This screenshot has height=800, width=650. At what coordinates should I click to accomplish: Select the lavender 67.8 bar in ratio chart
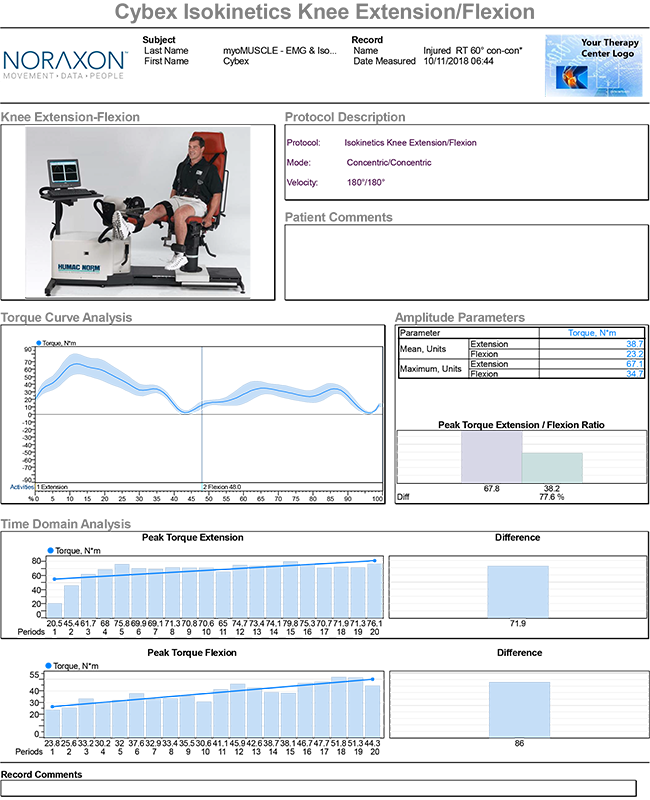(x=491, y=457)
